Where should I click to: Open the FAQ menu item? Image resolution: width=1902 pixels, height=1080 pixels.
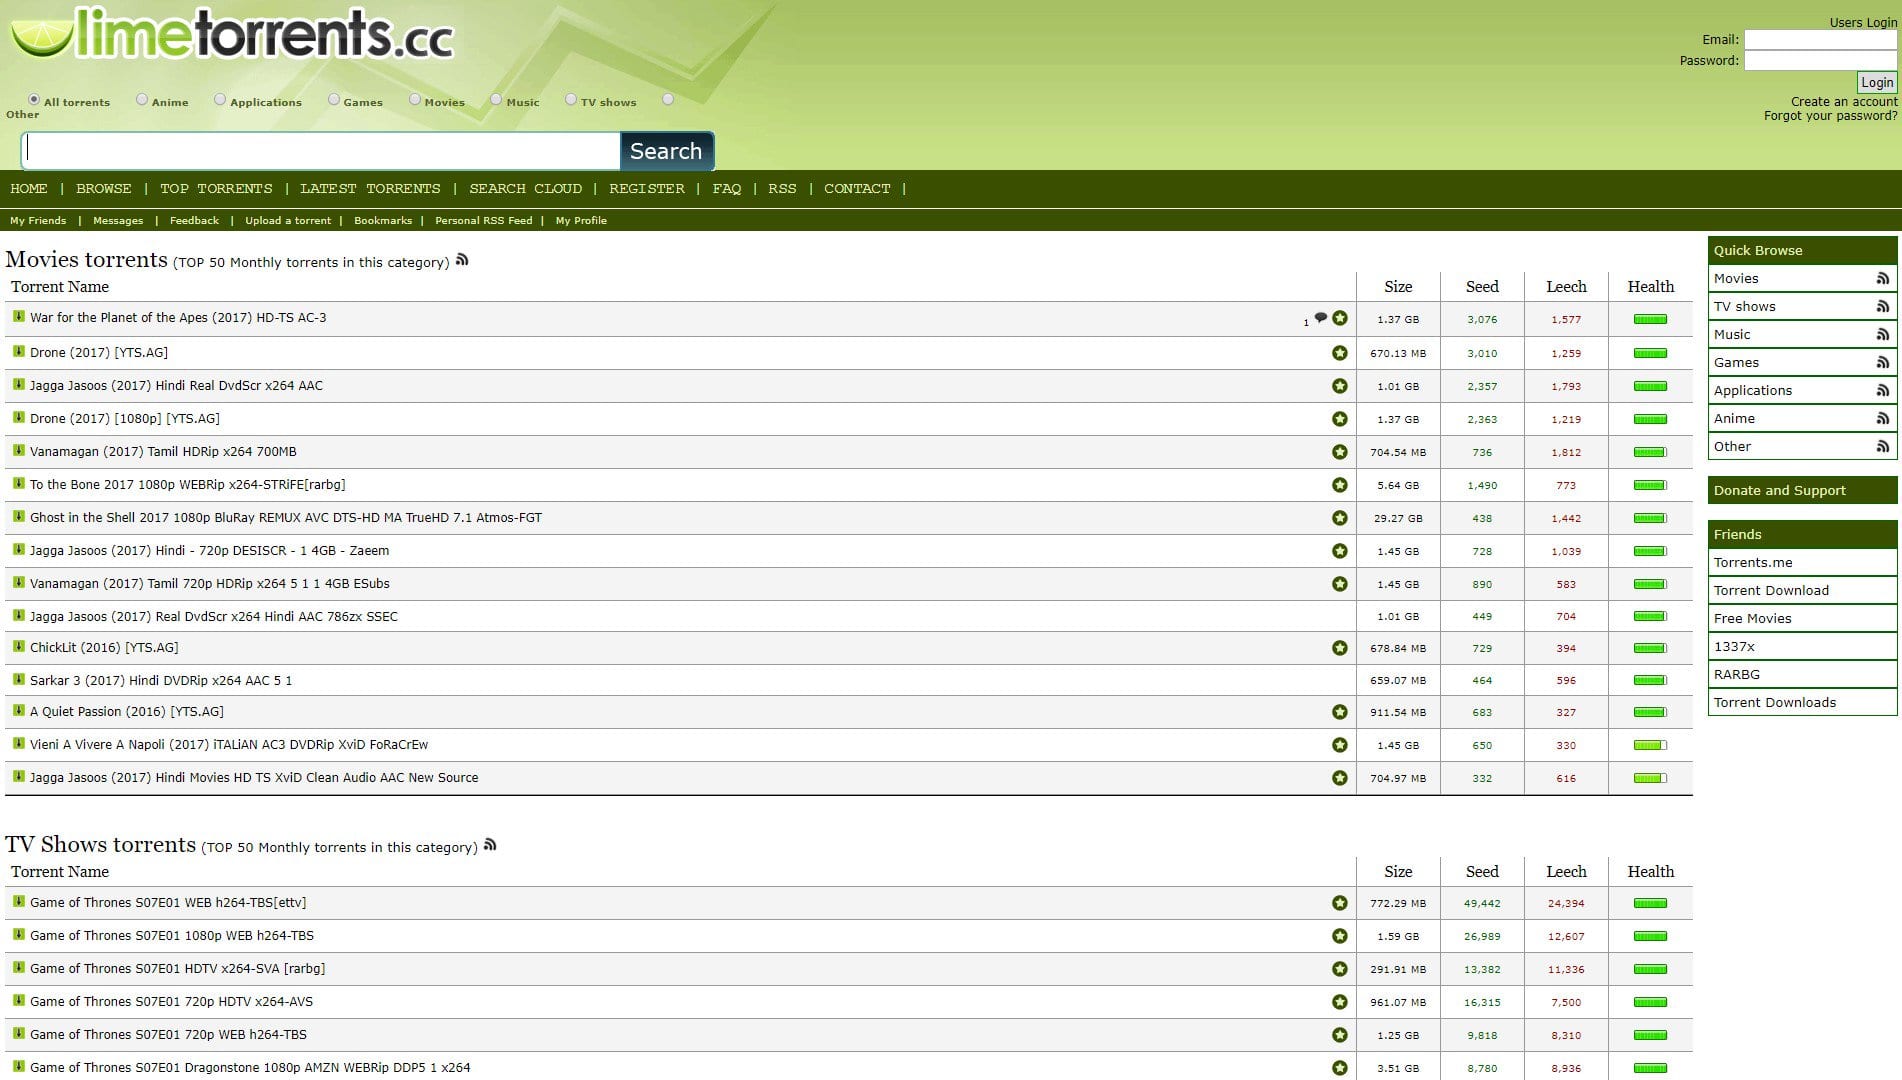pos(727,189)
